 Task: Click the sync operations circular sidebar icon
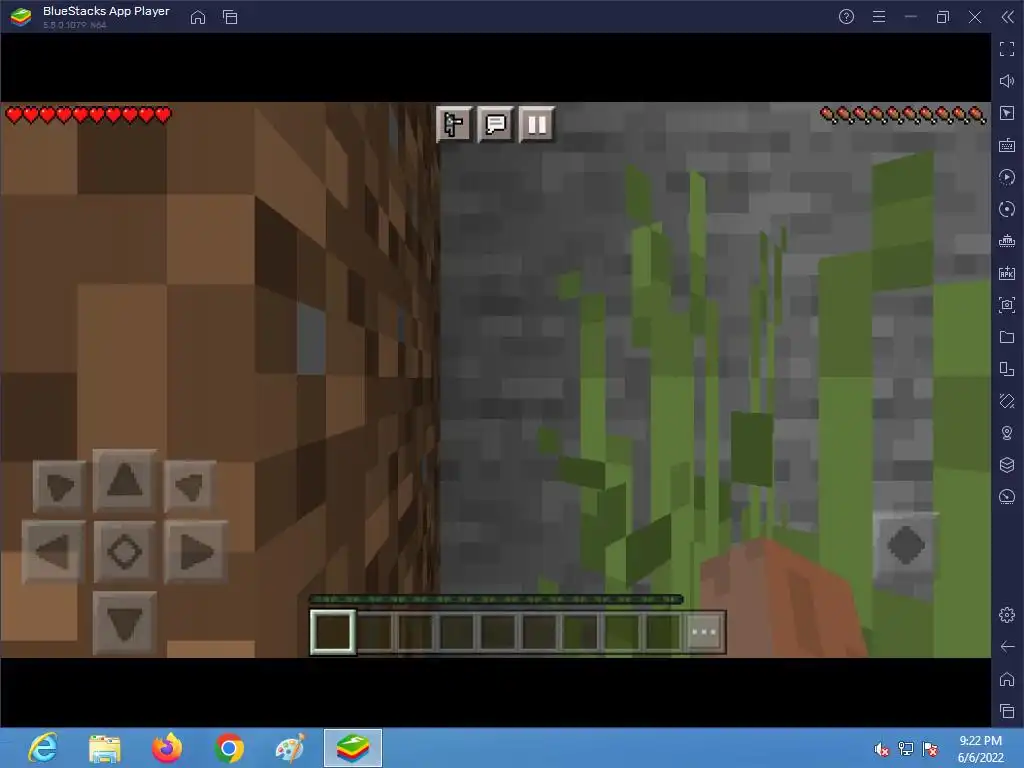(x=1007, y=209)
